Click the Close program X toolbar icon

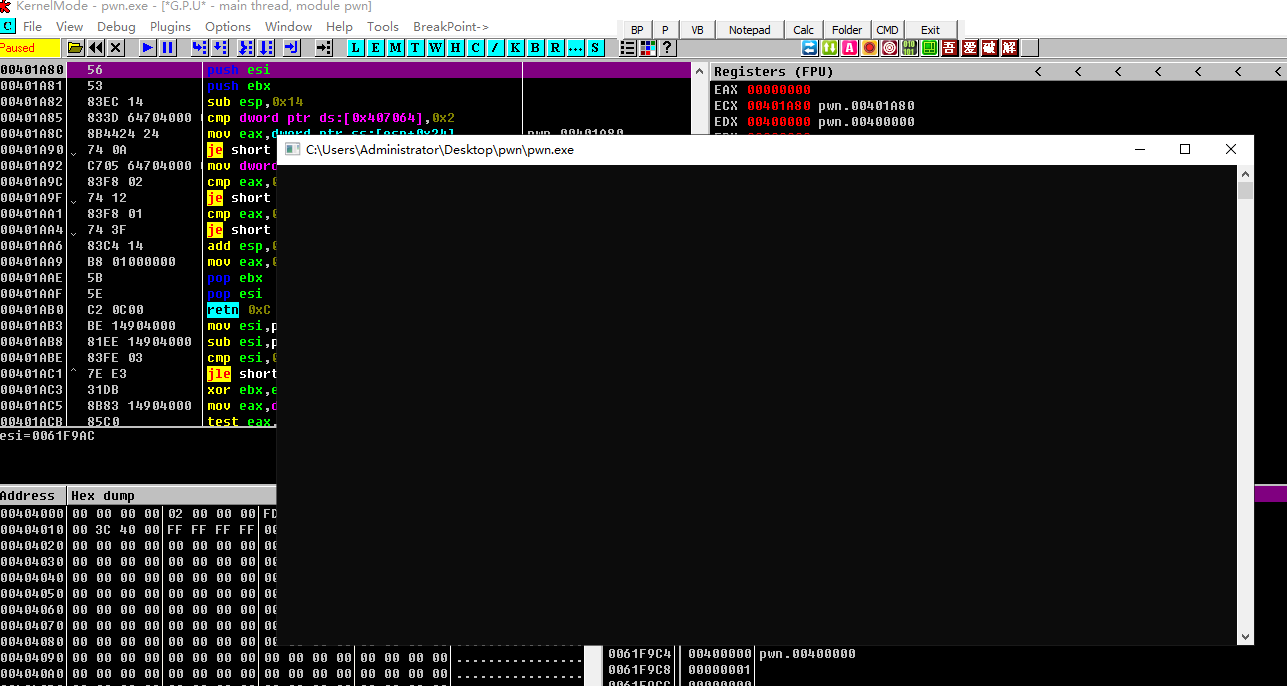(x=116, y=47)
